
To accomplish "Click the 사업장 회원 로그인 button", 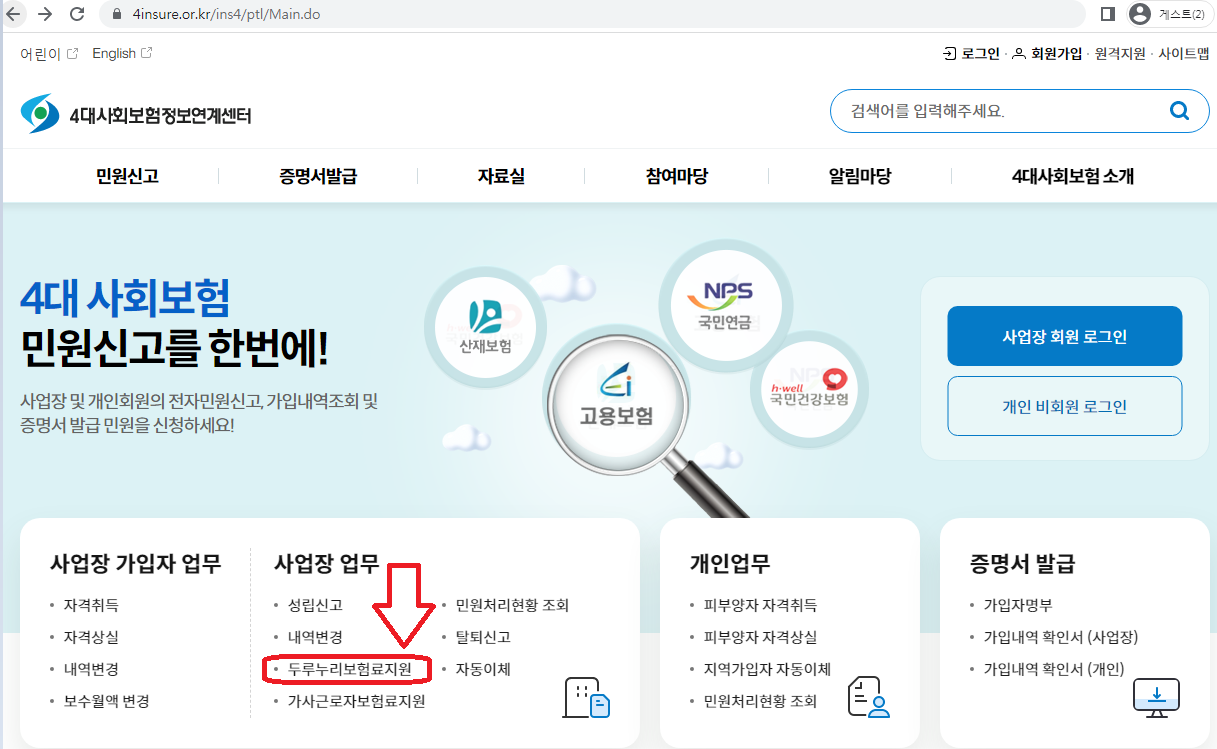I will 1065,336.
